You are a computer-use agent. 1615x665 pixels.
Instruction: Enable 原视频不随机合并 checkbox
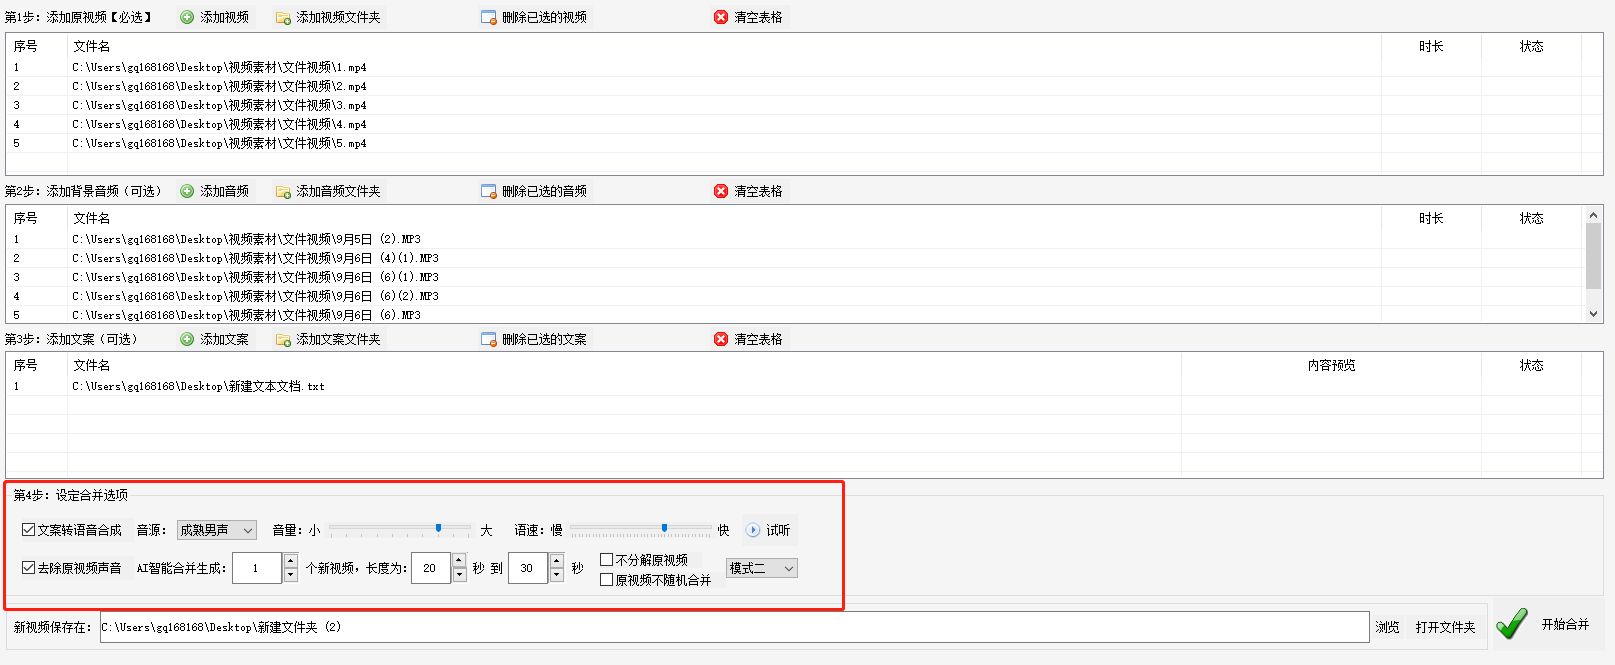point(606,579)
